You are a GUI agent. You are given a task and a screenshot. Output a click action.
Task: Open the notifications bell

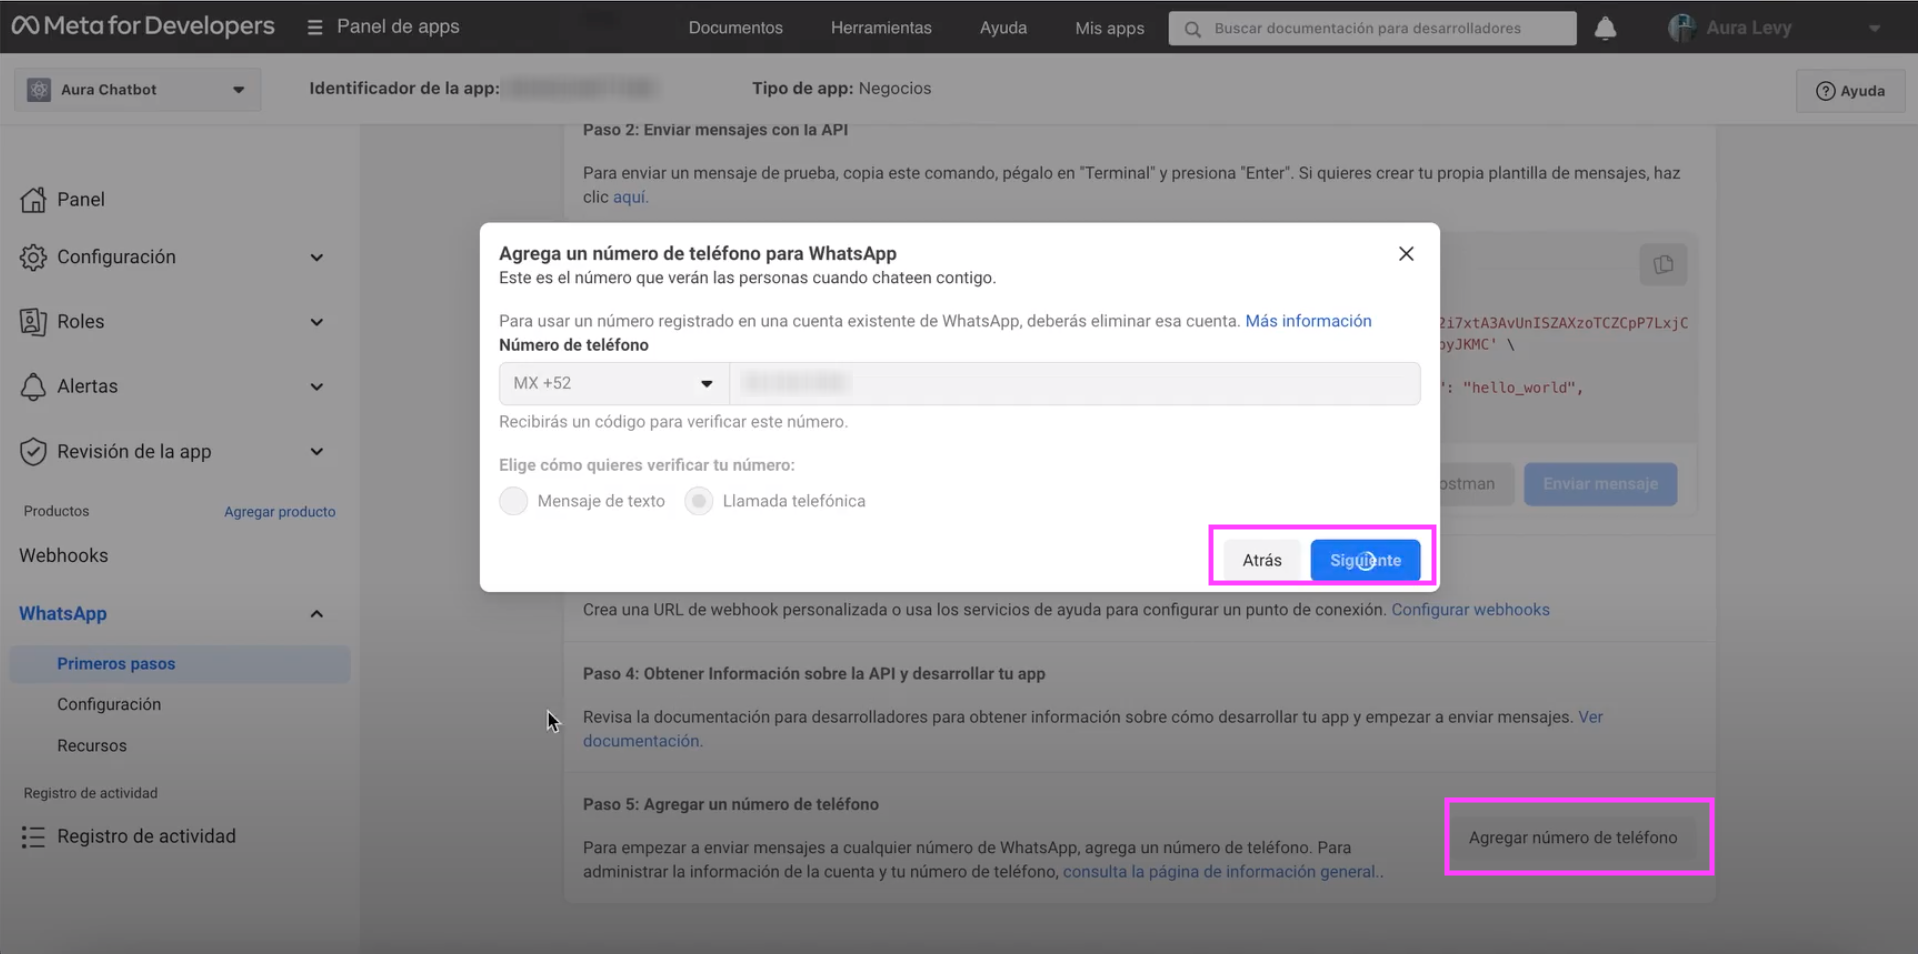[1605, 28]
